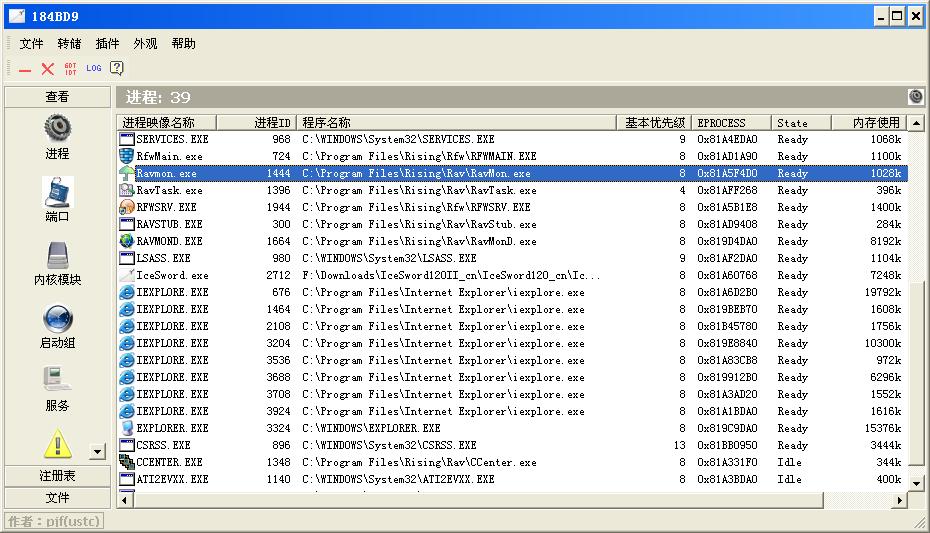Sort by State column header

click(801, 123)
